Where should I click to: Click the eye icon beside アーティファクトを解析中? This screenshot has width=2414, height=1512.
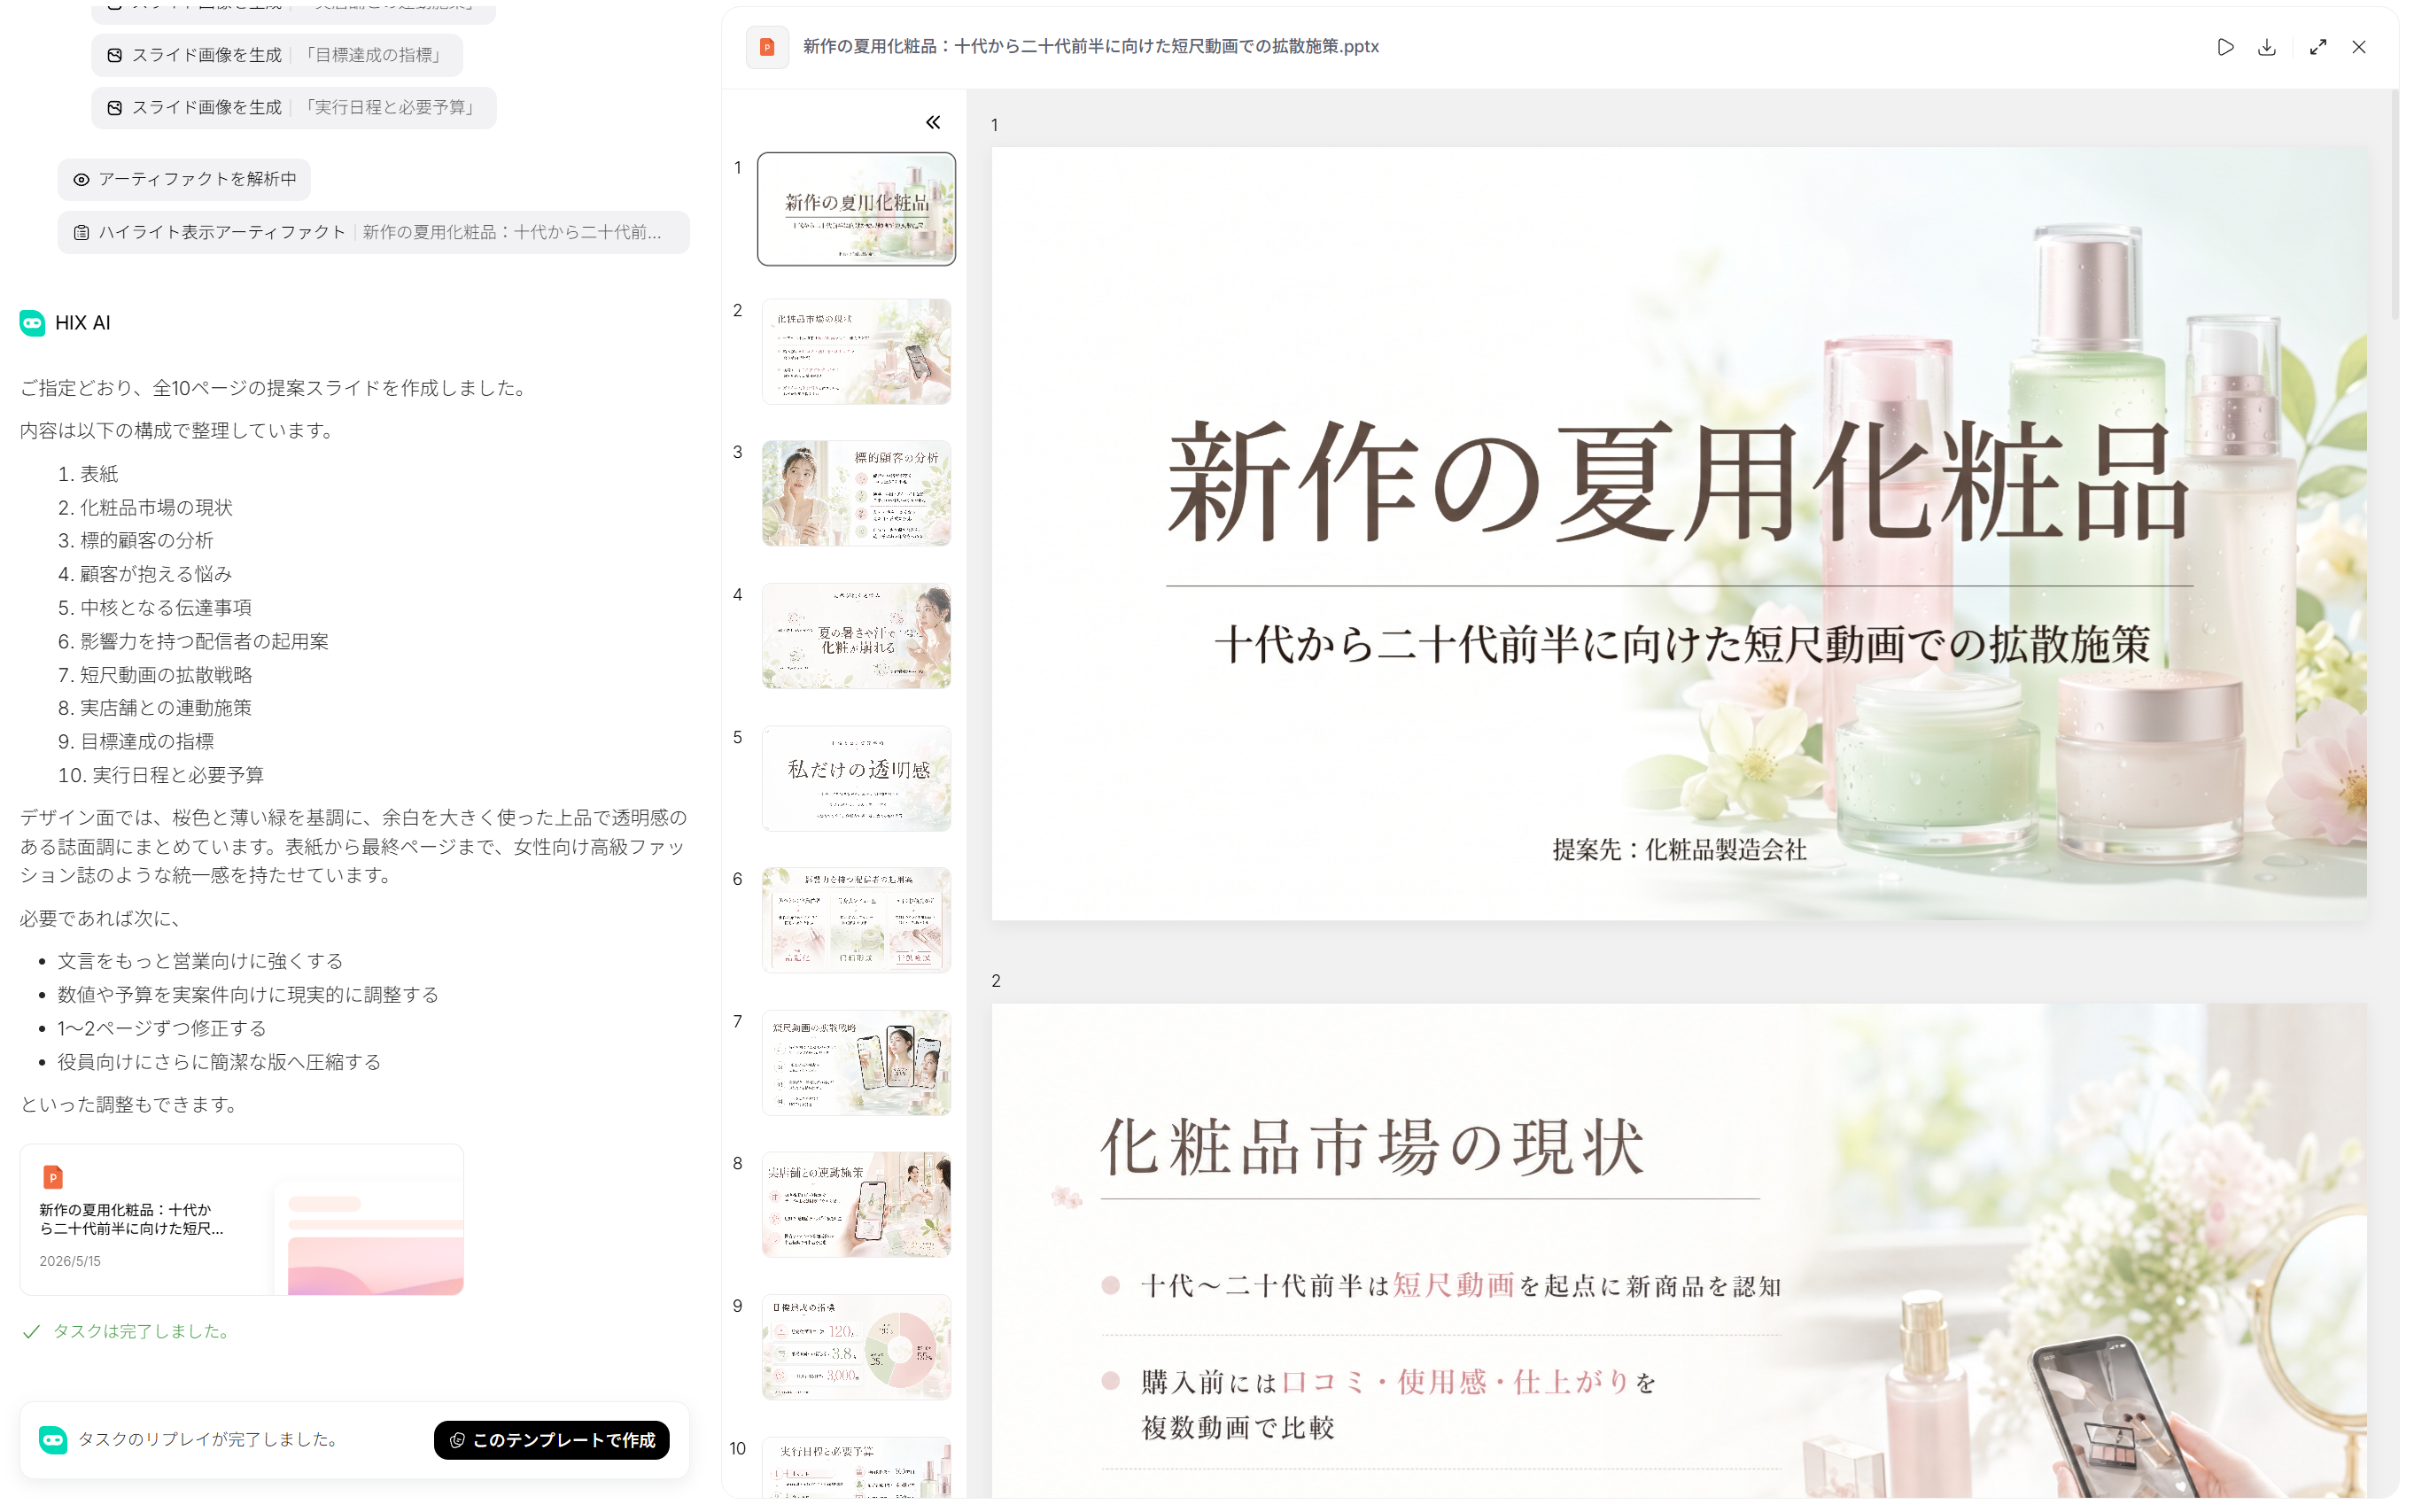(x=82, y=180)
